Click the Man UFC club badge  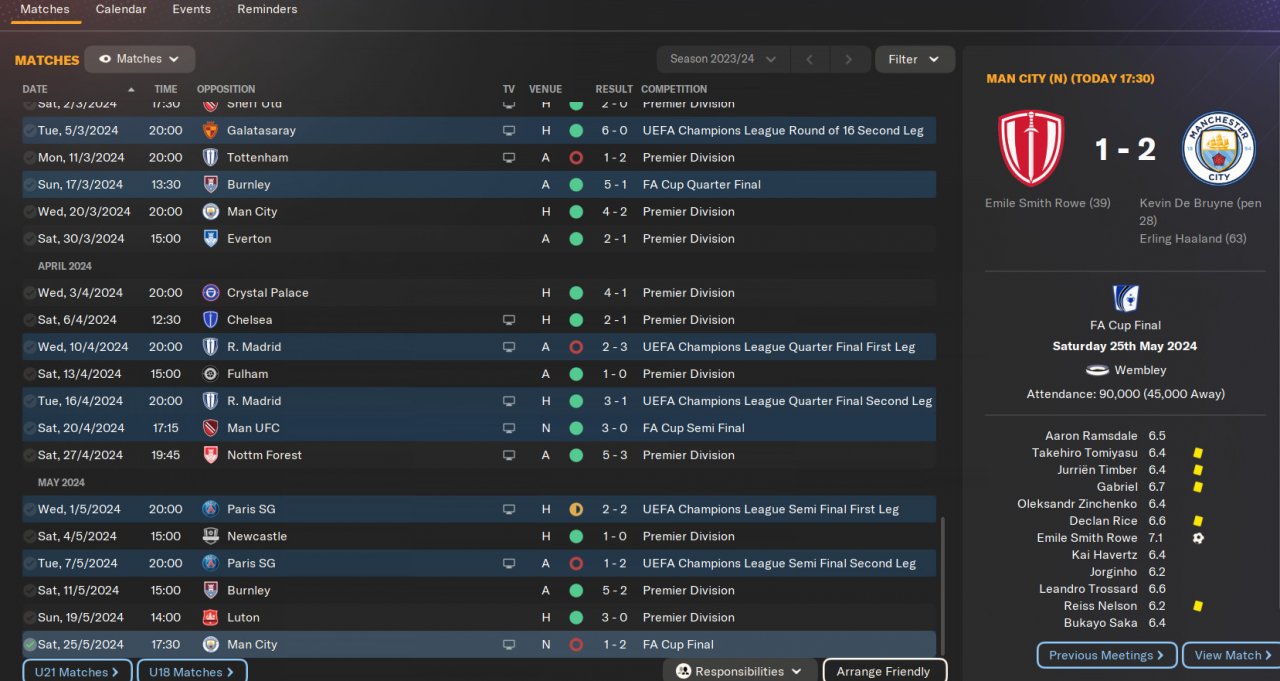[x=210, y=428]
